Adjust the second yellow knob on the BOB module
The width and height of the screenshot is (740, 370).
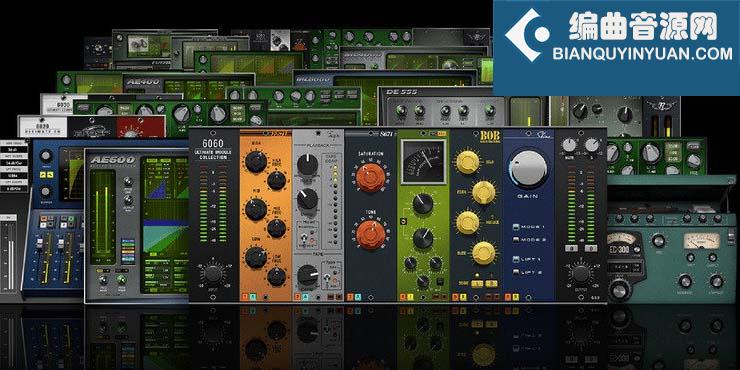484,192
